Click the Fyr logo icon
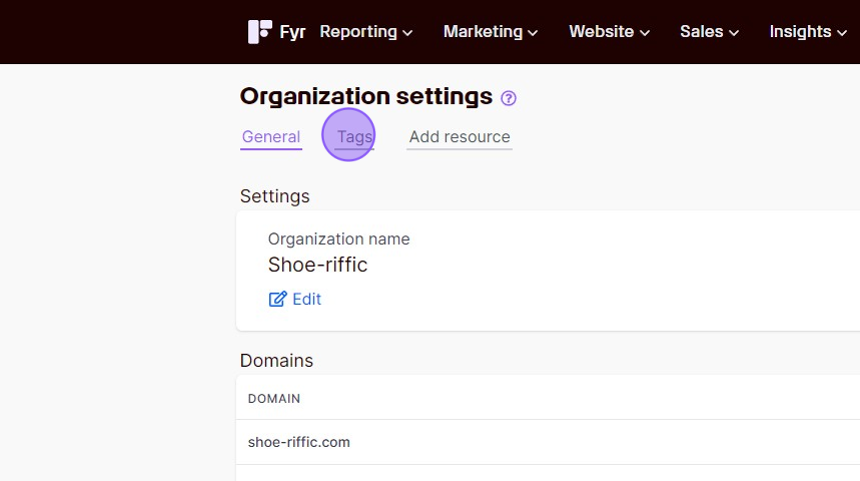Screen dimensions: 860x481 pyautogui.click(x=259, y=32)
